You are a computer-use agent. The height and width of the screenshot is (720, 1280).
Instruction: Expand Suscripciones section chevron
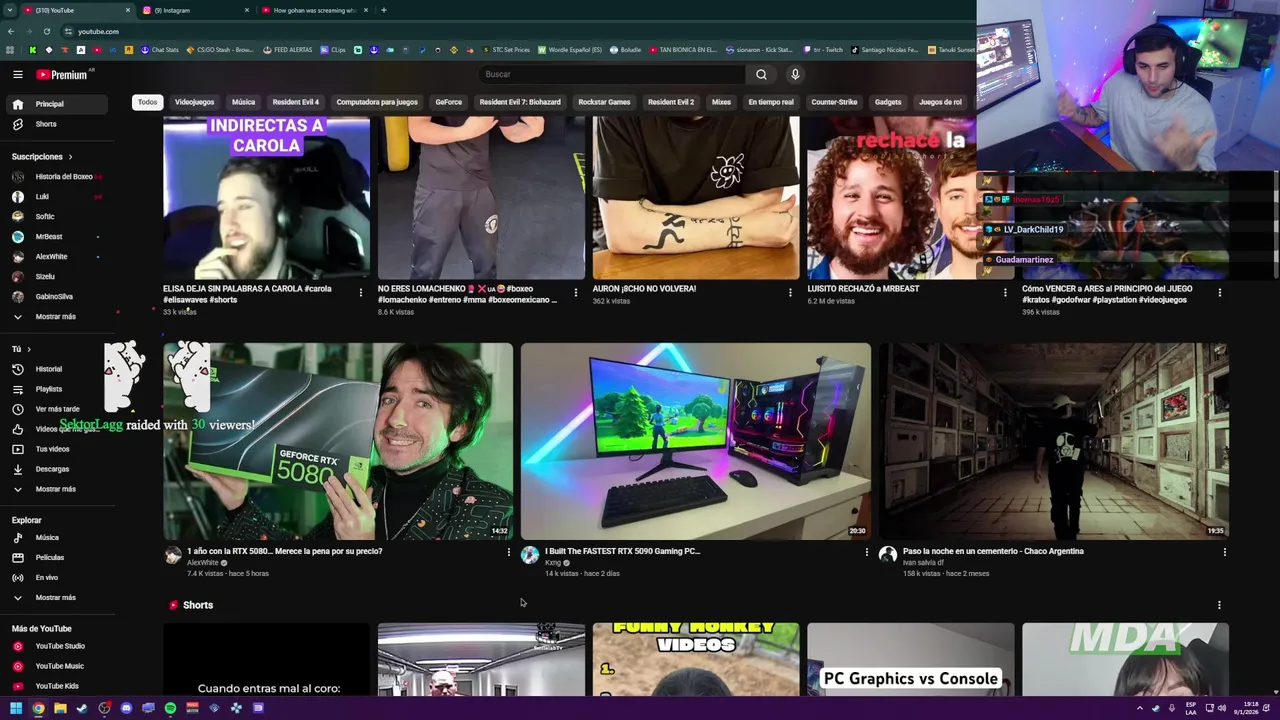70,157
